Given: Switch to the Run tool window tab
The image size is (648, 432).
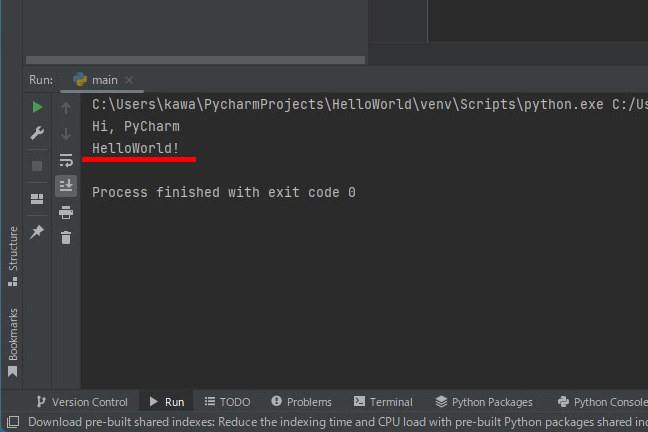Looking at the screenshot, I should coord(167,402).
